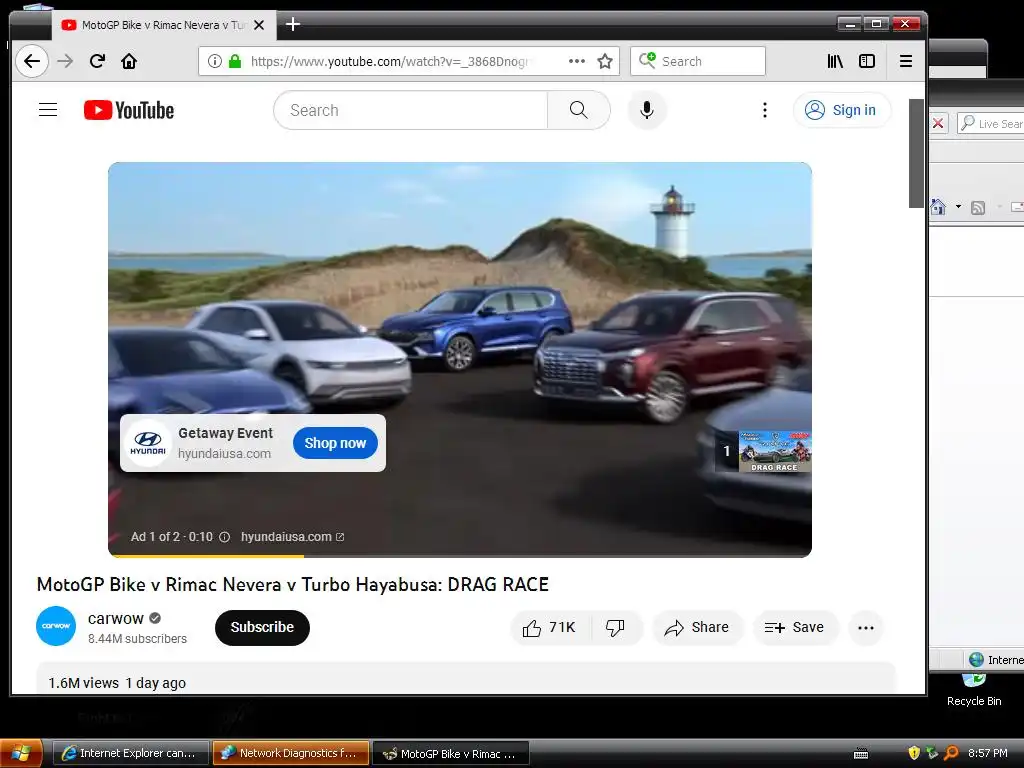Open the carwow channel name link
This screenshot has width=1024, height=768.
(116, 618)
